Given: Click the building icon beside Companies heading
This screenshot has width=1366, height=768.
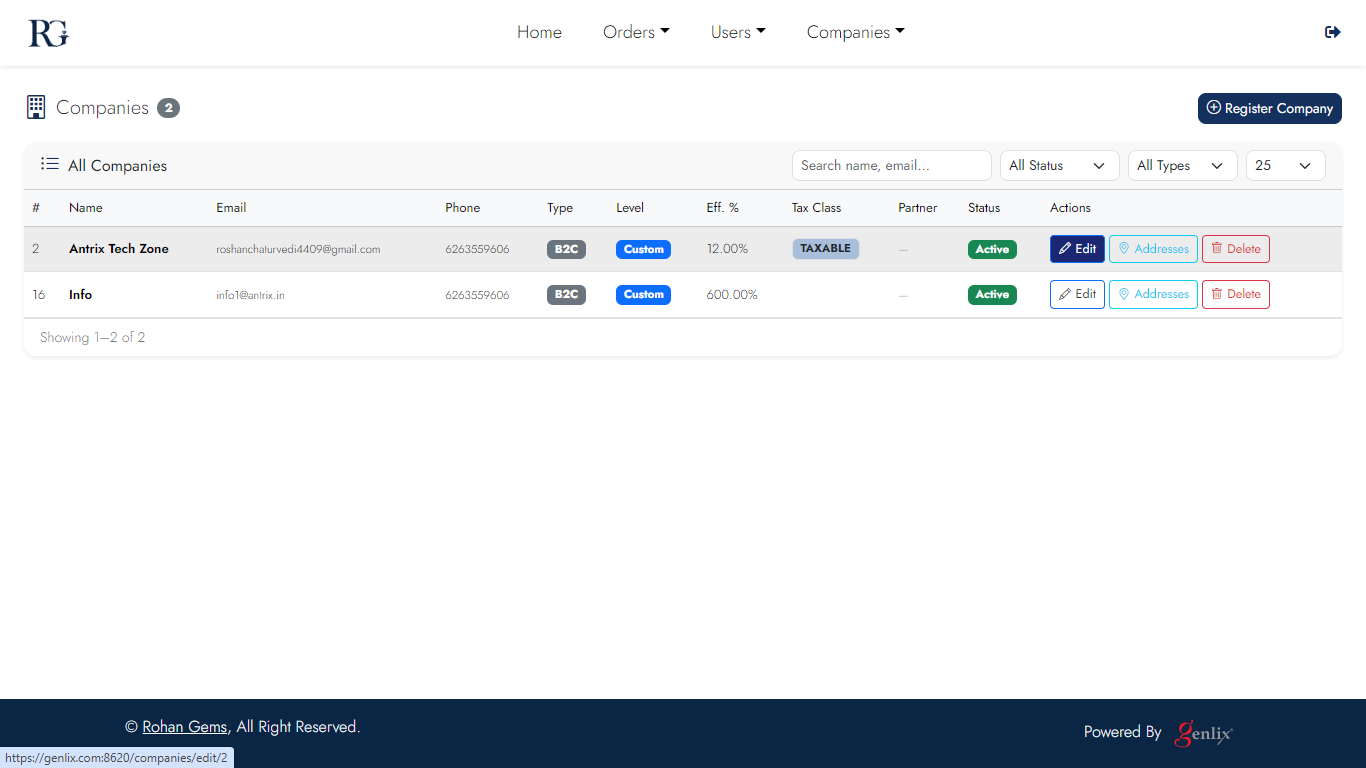Looking at the screenshot, I should (x=36, y=107).
